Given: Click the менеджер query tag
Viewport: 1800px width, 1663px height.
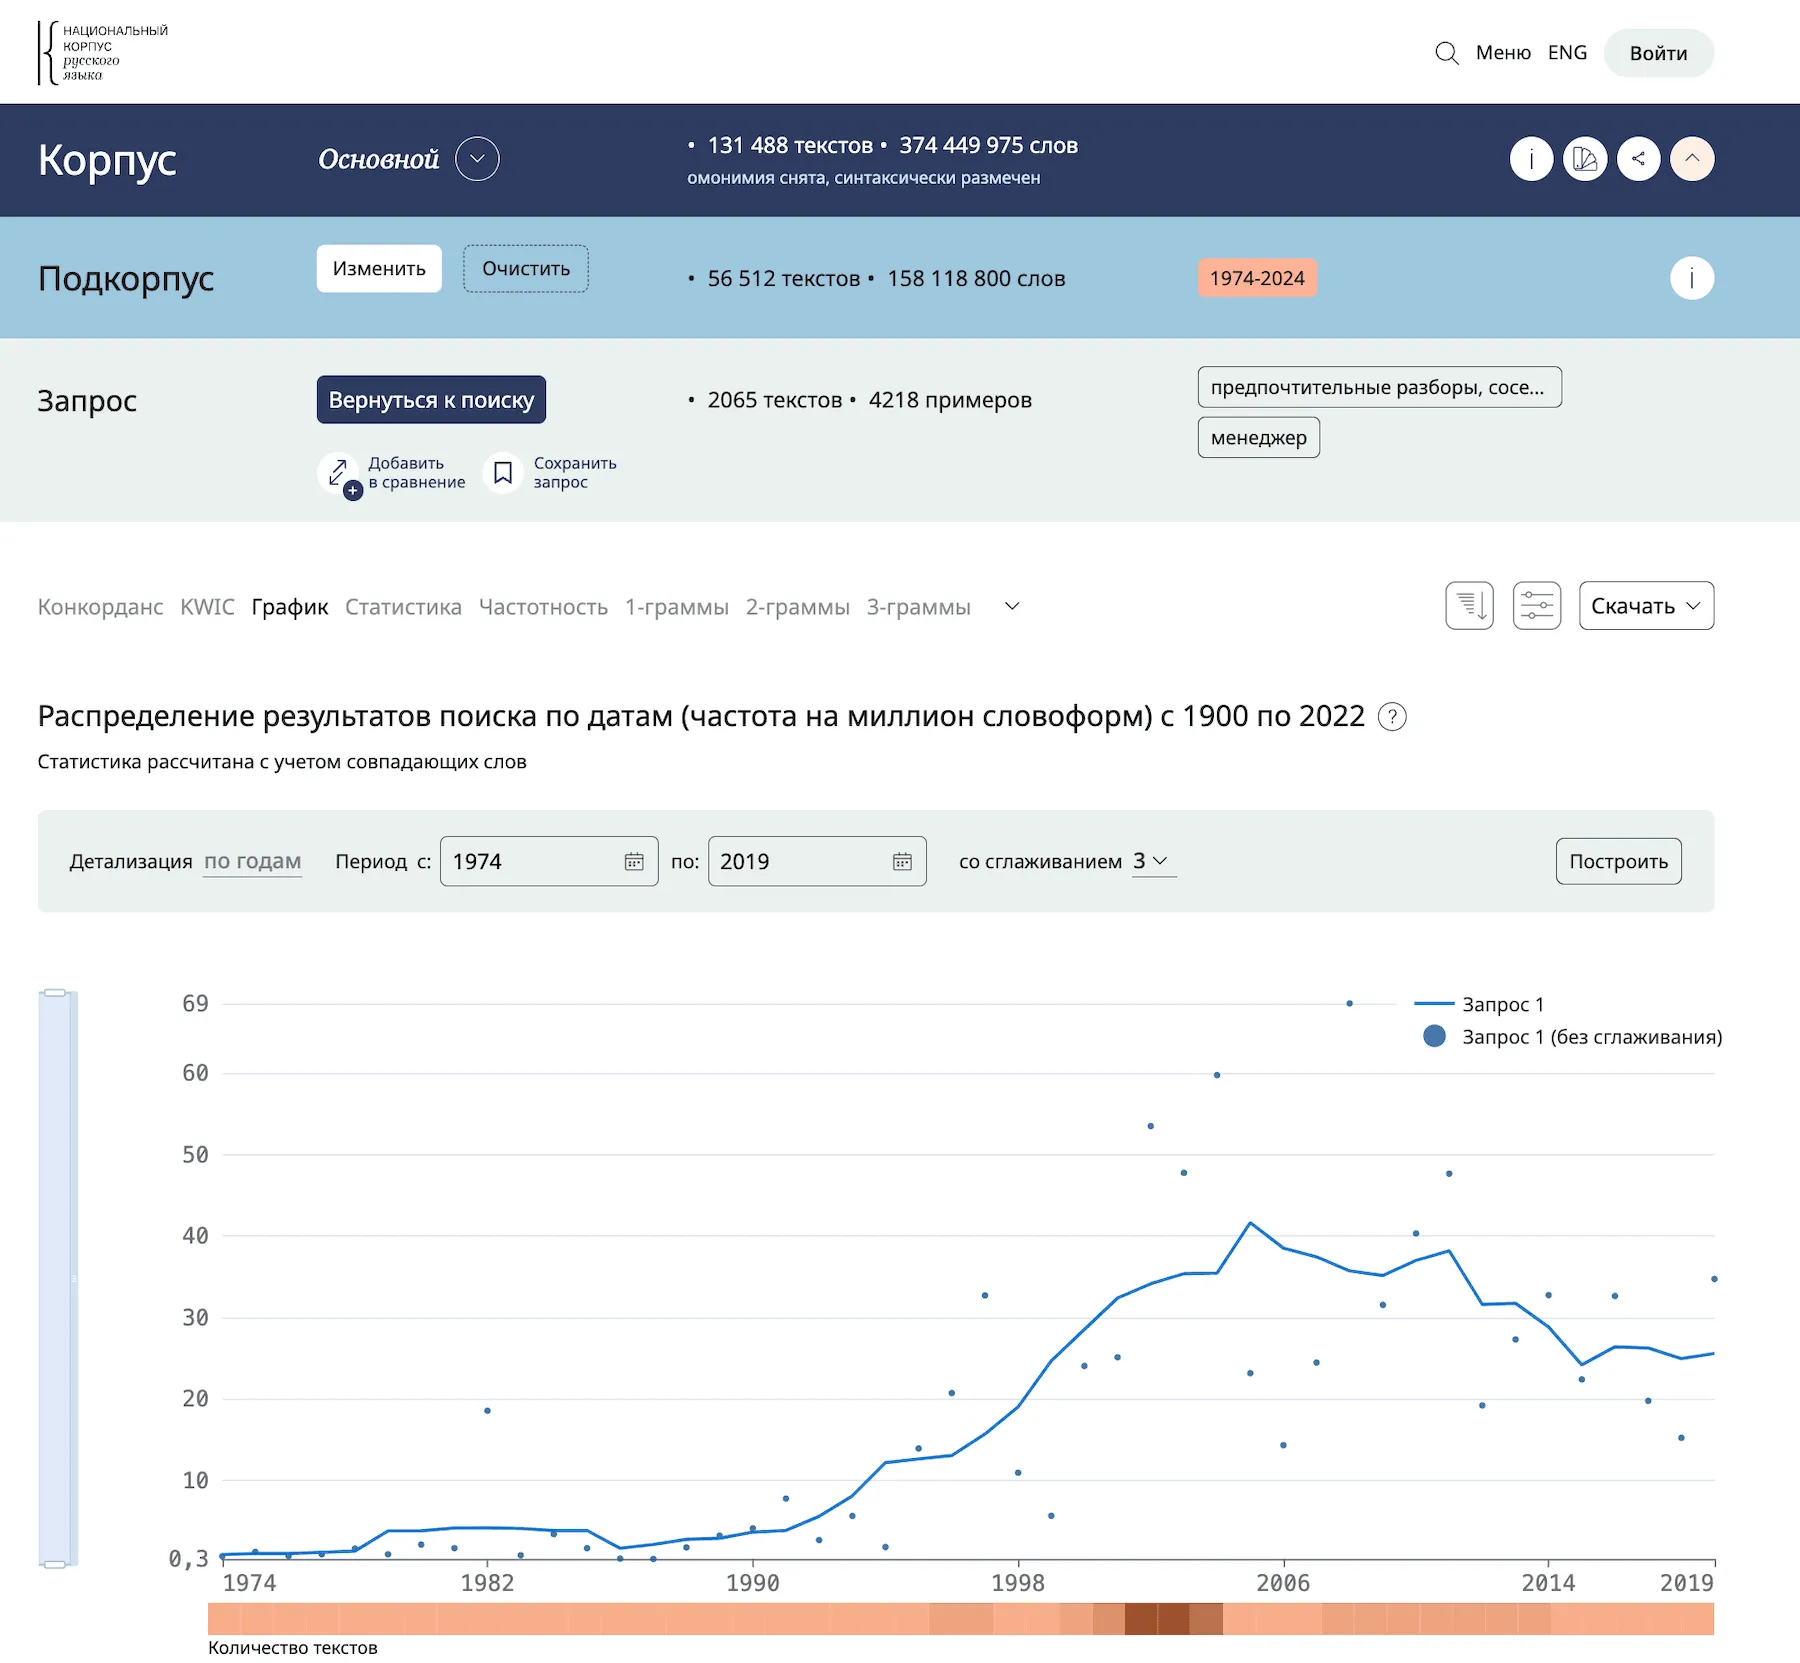Looking at the screenshot, I should coord(1258,438).
